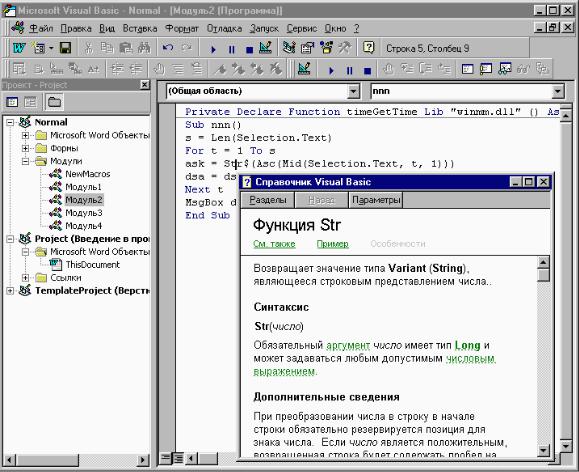Toggle breakpoint with the hand icon
This screenshot has width=579, height=472.
(159, 69)
